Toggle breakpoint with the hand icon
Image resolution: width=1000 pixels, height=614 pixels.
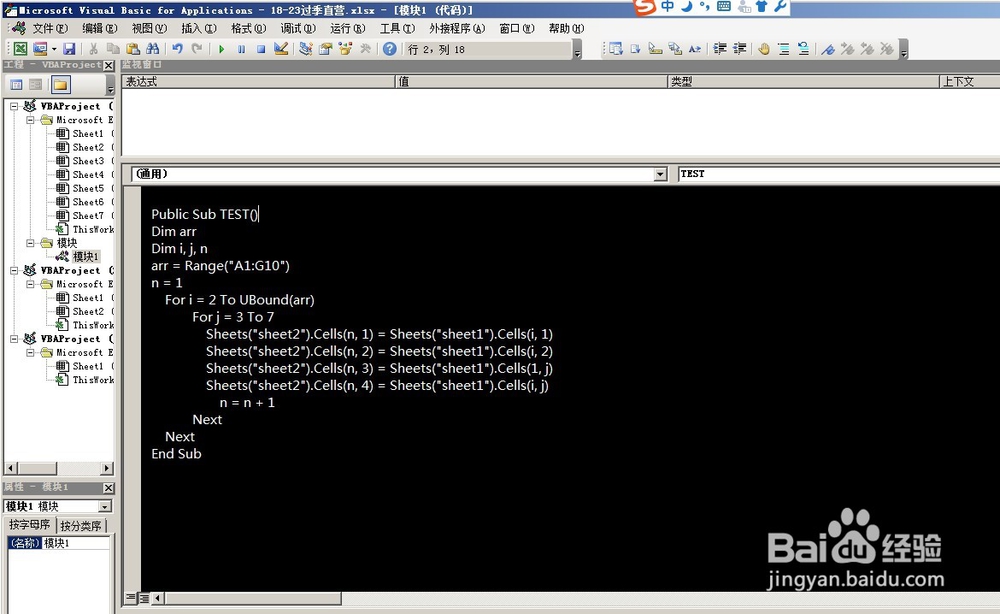[763, 49]
